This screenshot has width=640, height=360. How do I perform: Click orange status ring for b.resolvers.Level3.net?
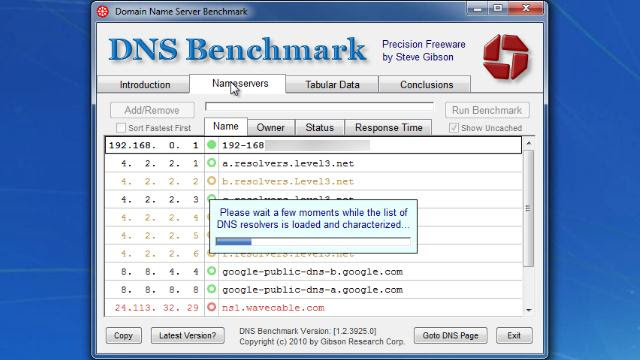[x=211, y=180]
